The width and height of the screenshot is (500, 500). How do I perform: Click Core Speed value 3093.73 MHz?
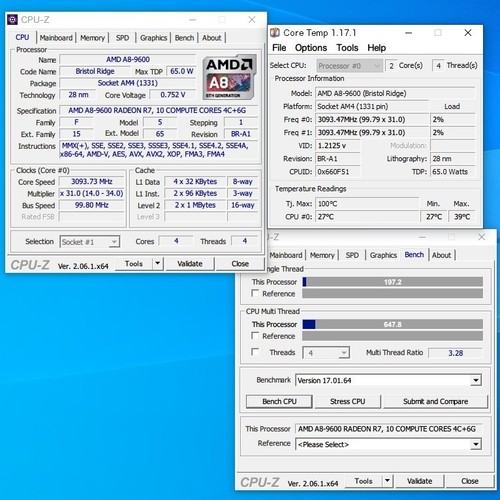pyautogui.click(x=92, y=182)
